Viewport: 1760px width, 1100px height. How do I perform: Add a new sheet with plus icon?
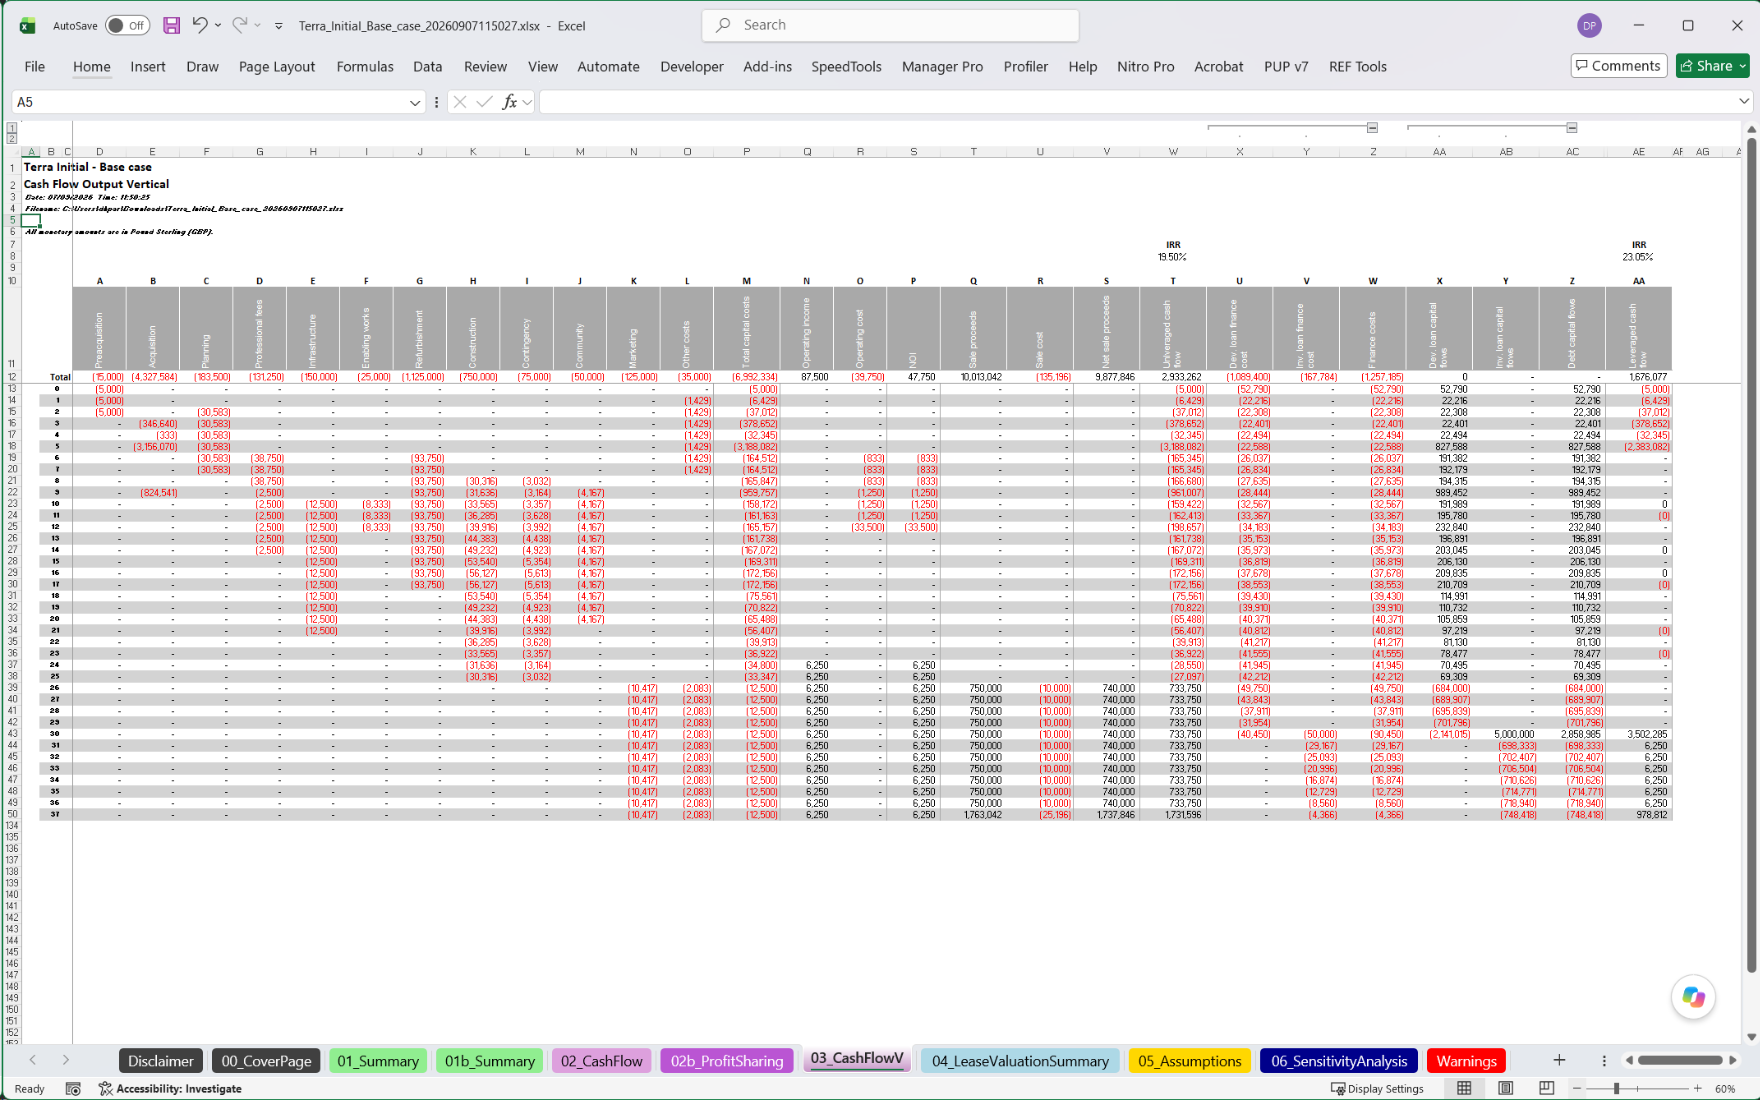(x=1559, y=1060)
